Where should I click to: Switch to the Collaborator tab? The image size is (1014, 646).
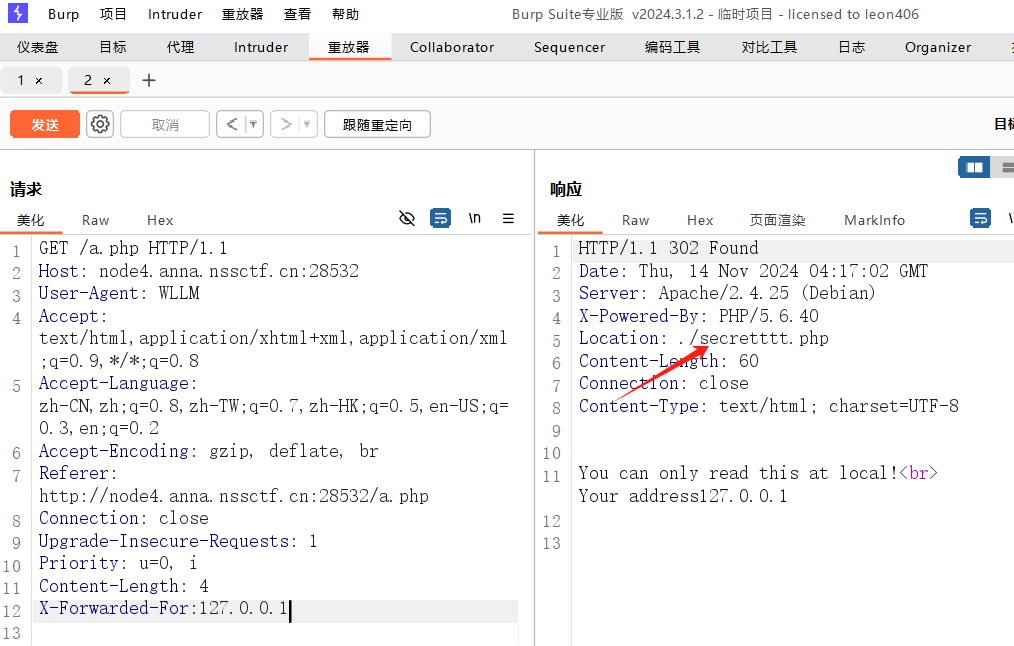pos(452,47)
